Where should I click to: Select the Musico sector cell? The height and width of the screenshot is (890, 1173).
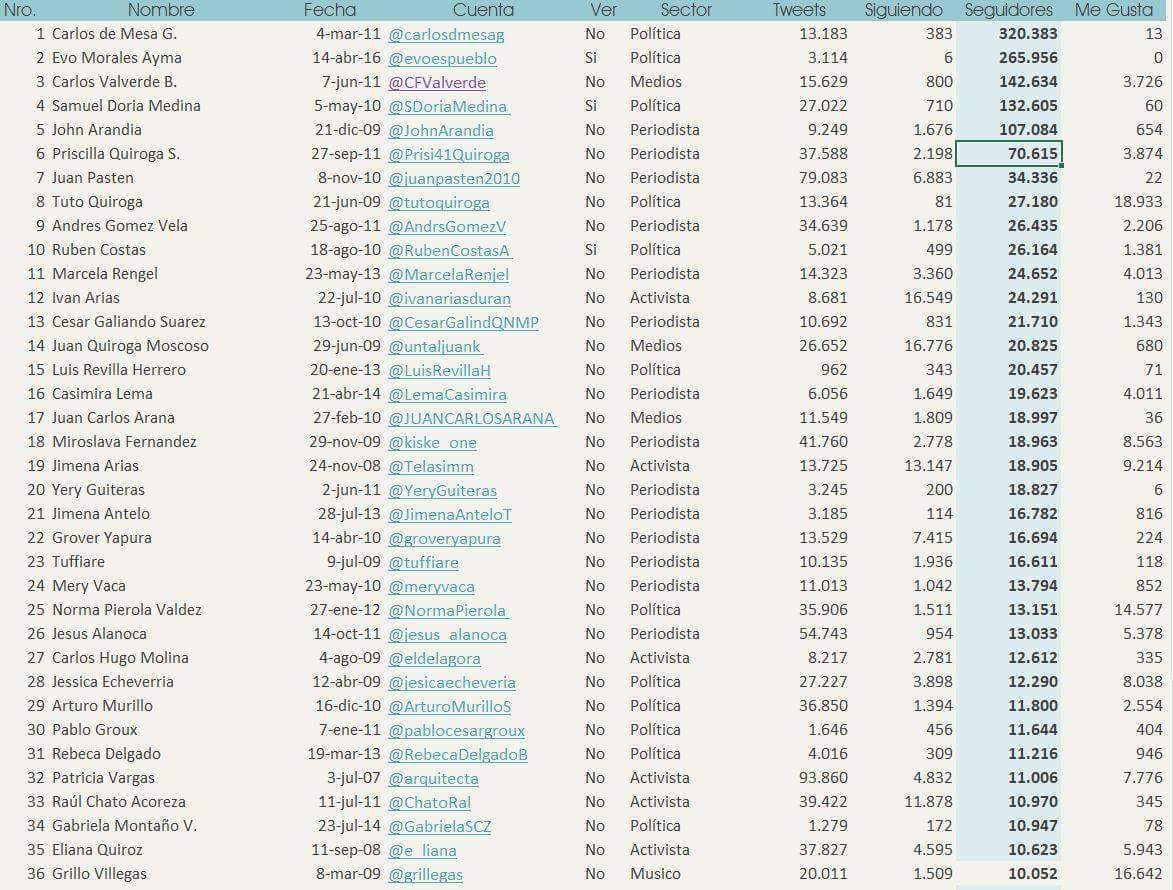click(655, 874)
